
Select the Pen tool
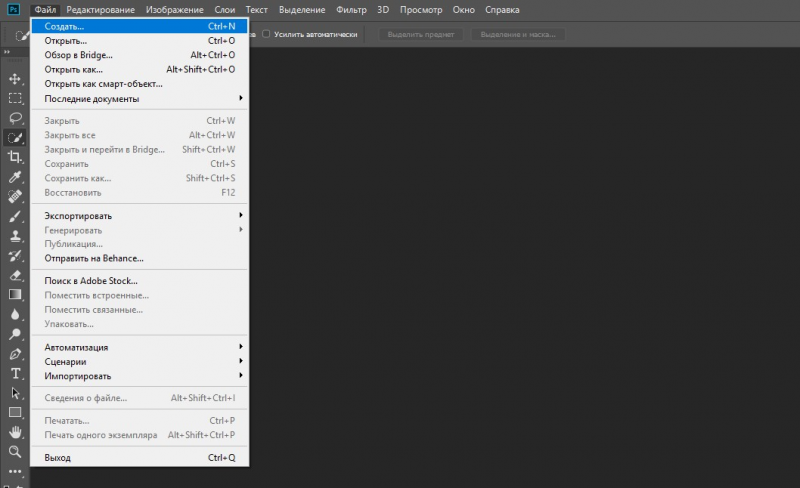(15, 354)
